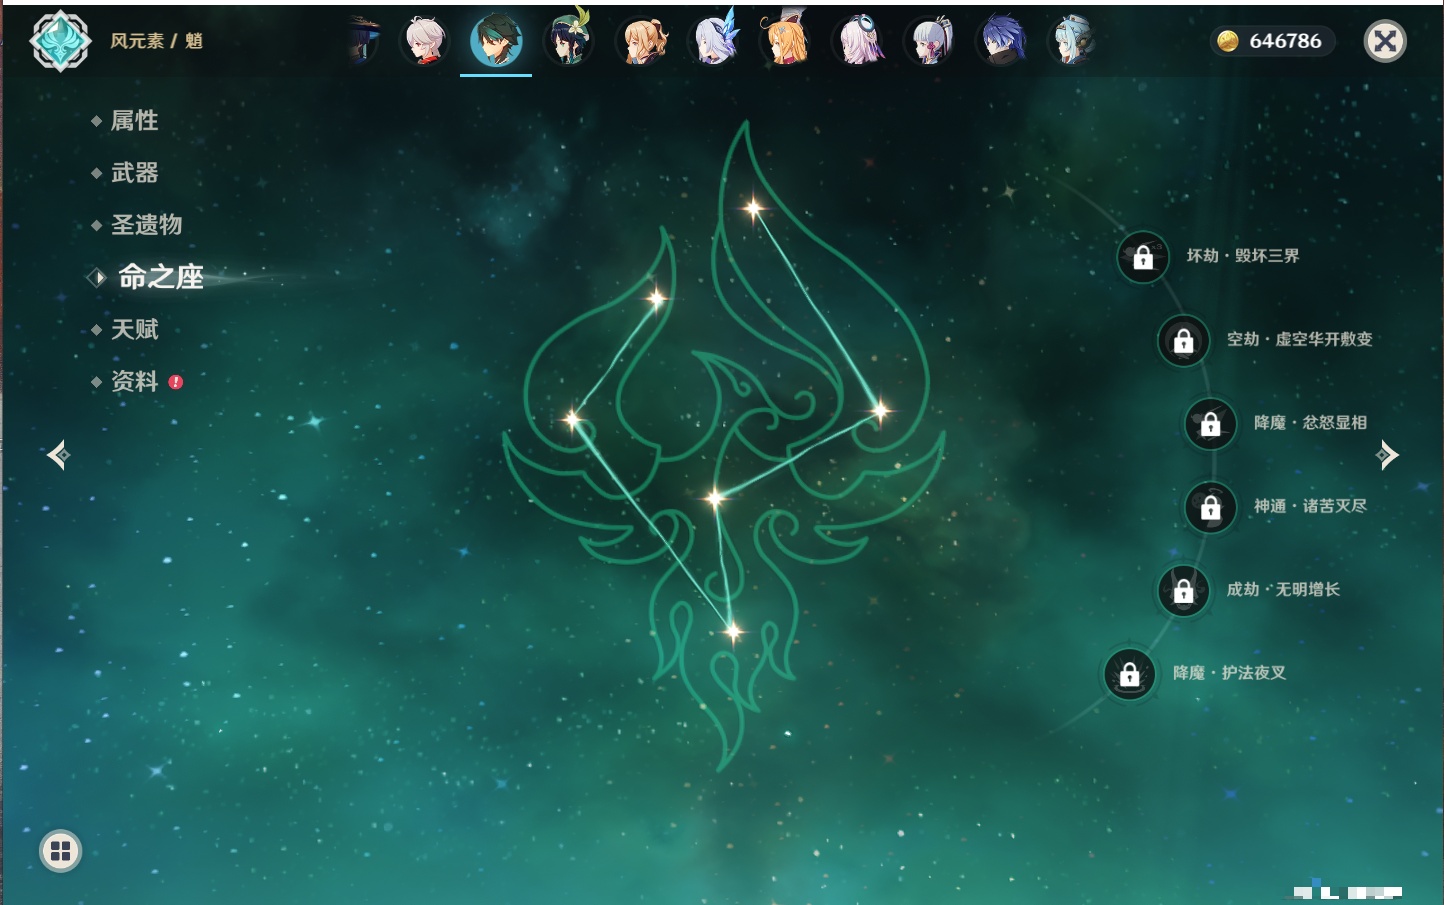
Task: Select locked constellation 坏劫·毁坏三界
Action: click(x=1143, y=257)
